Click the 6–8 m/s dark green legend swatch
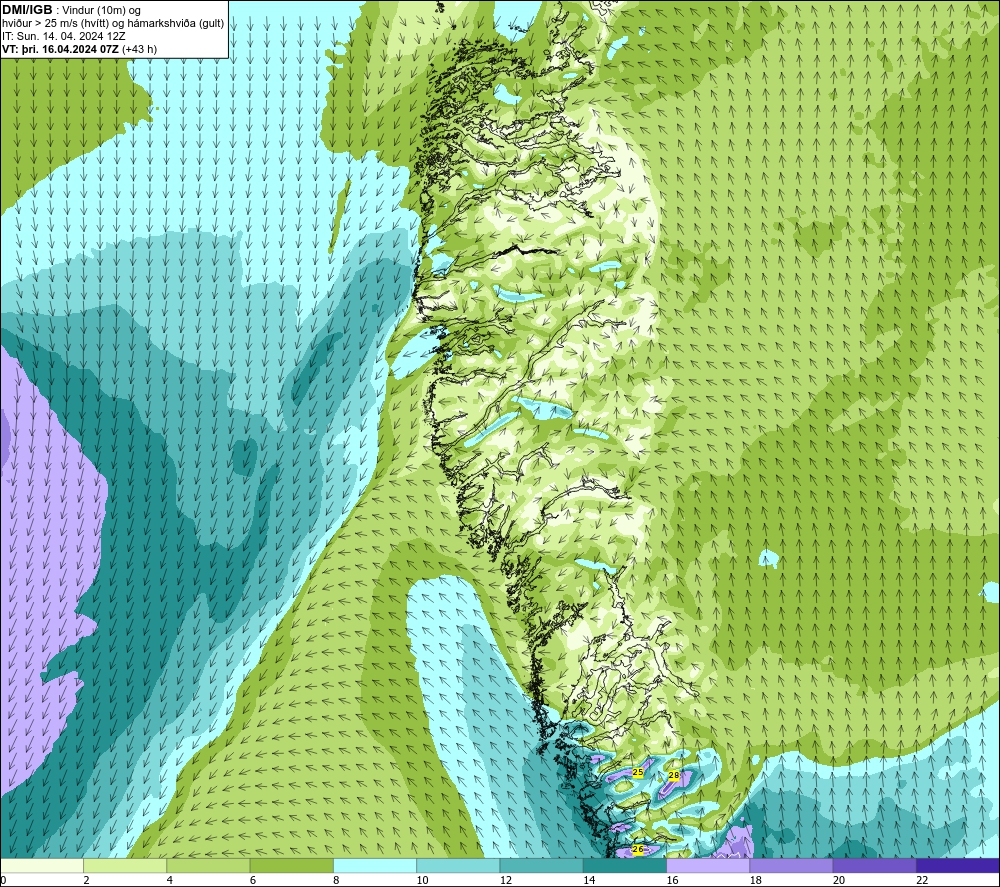 291,865
